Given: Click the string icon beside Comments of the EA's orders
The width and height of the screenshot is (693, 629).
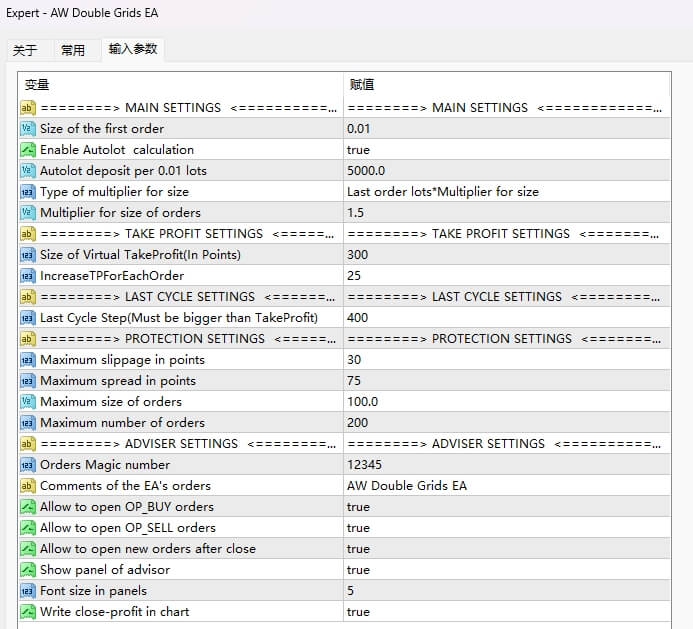Looking at the screenshot, I should click(28, 486).
